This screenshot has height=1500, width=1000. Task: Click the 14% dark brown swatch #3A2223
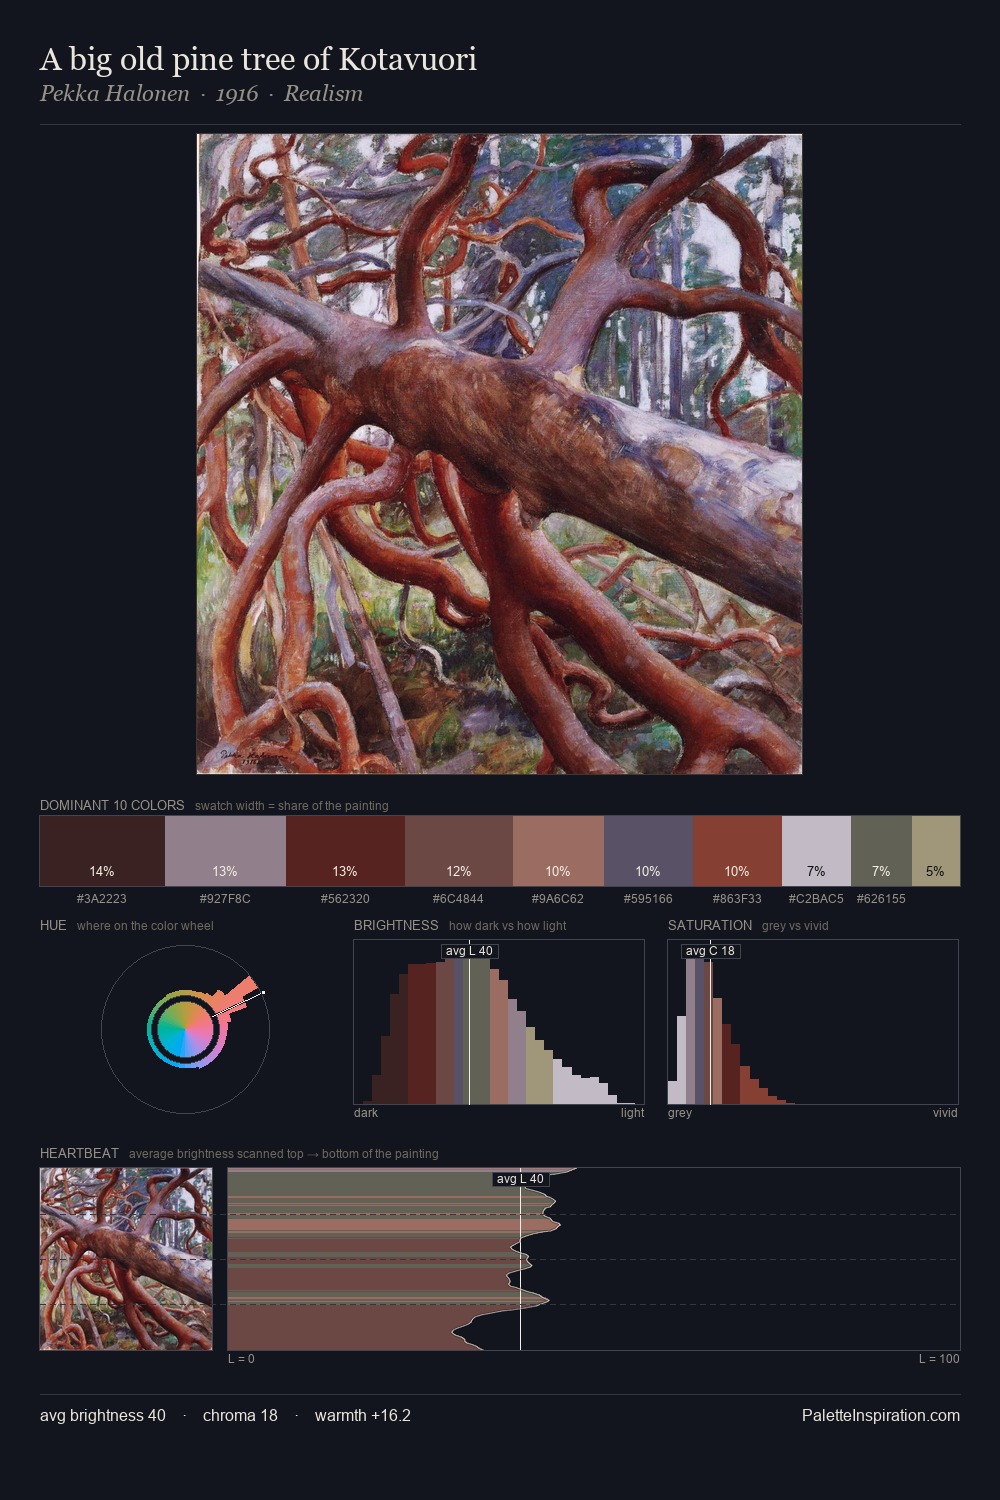(102, 851)
